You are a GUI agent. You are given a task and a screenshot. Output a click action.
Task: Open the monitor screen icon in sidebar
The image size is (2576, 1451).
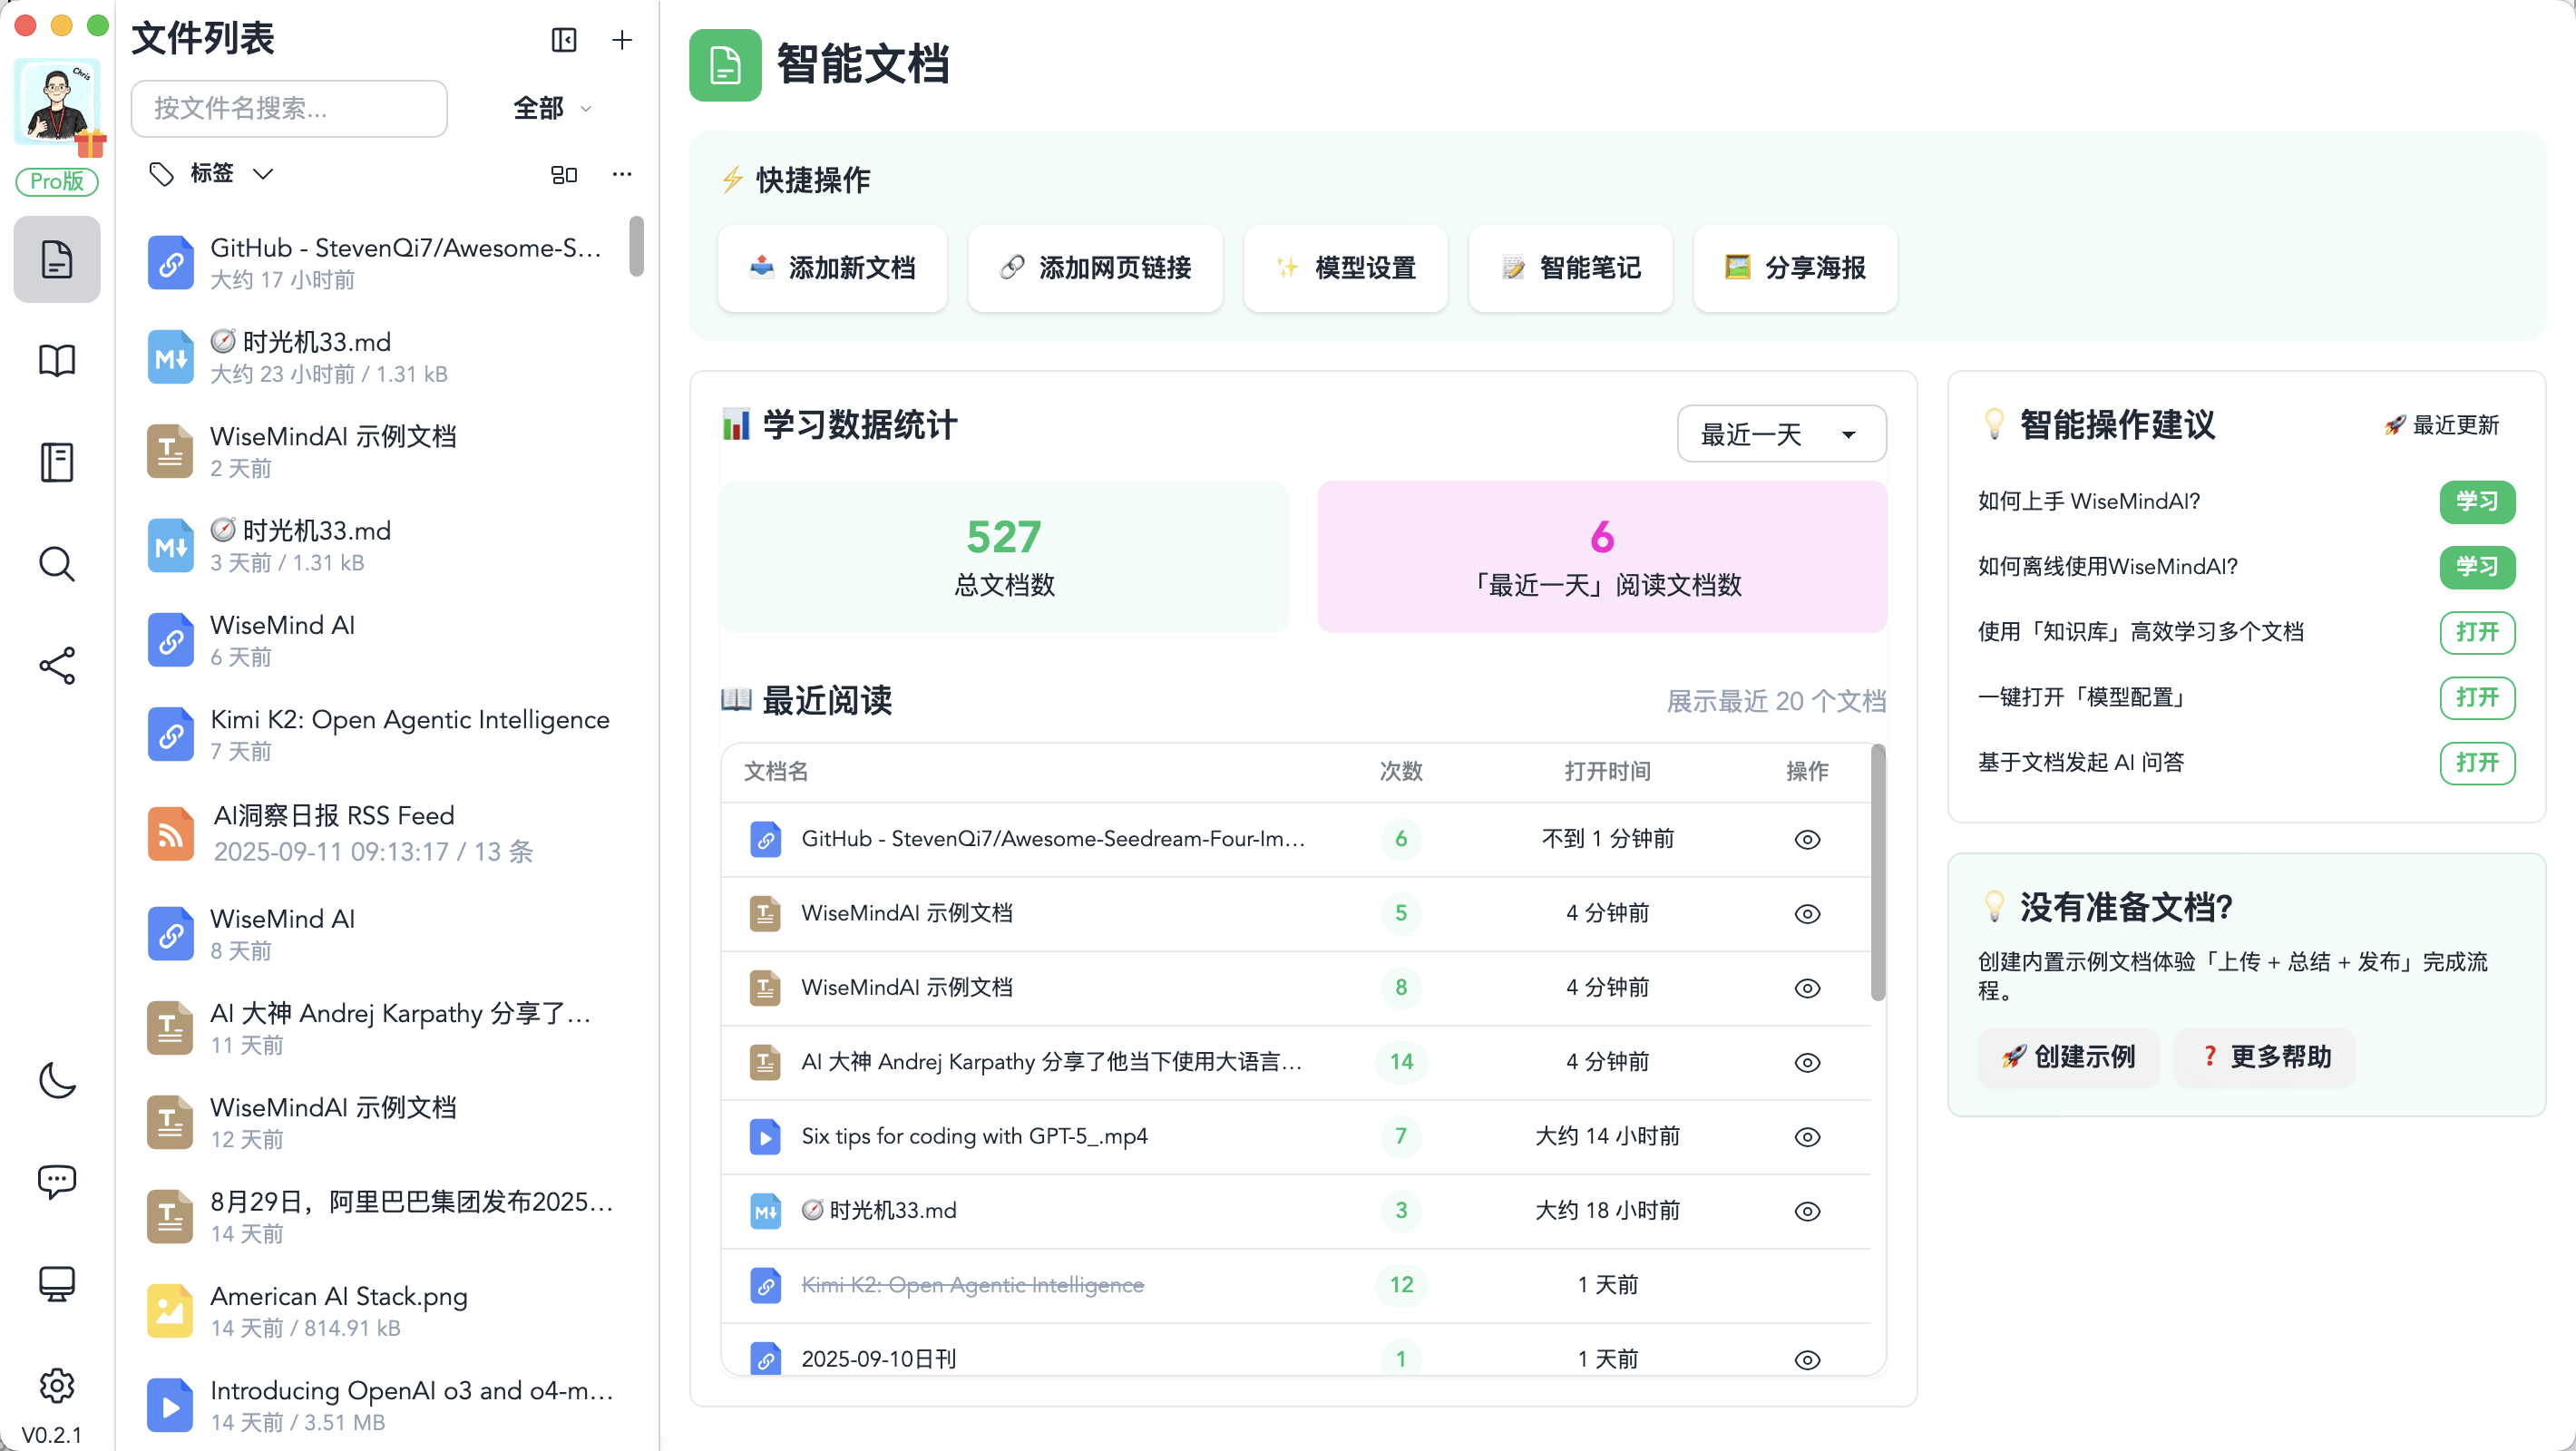pos(57,1284)
